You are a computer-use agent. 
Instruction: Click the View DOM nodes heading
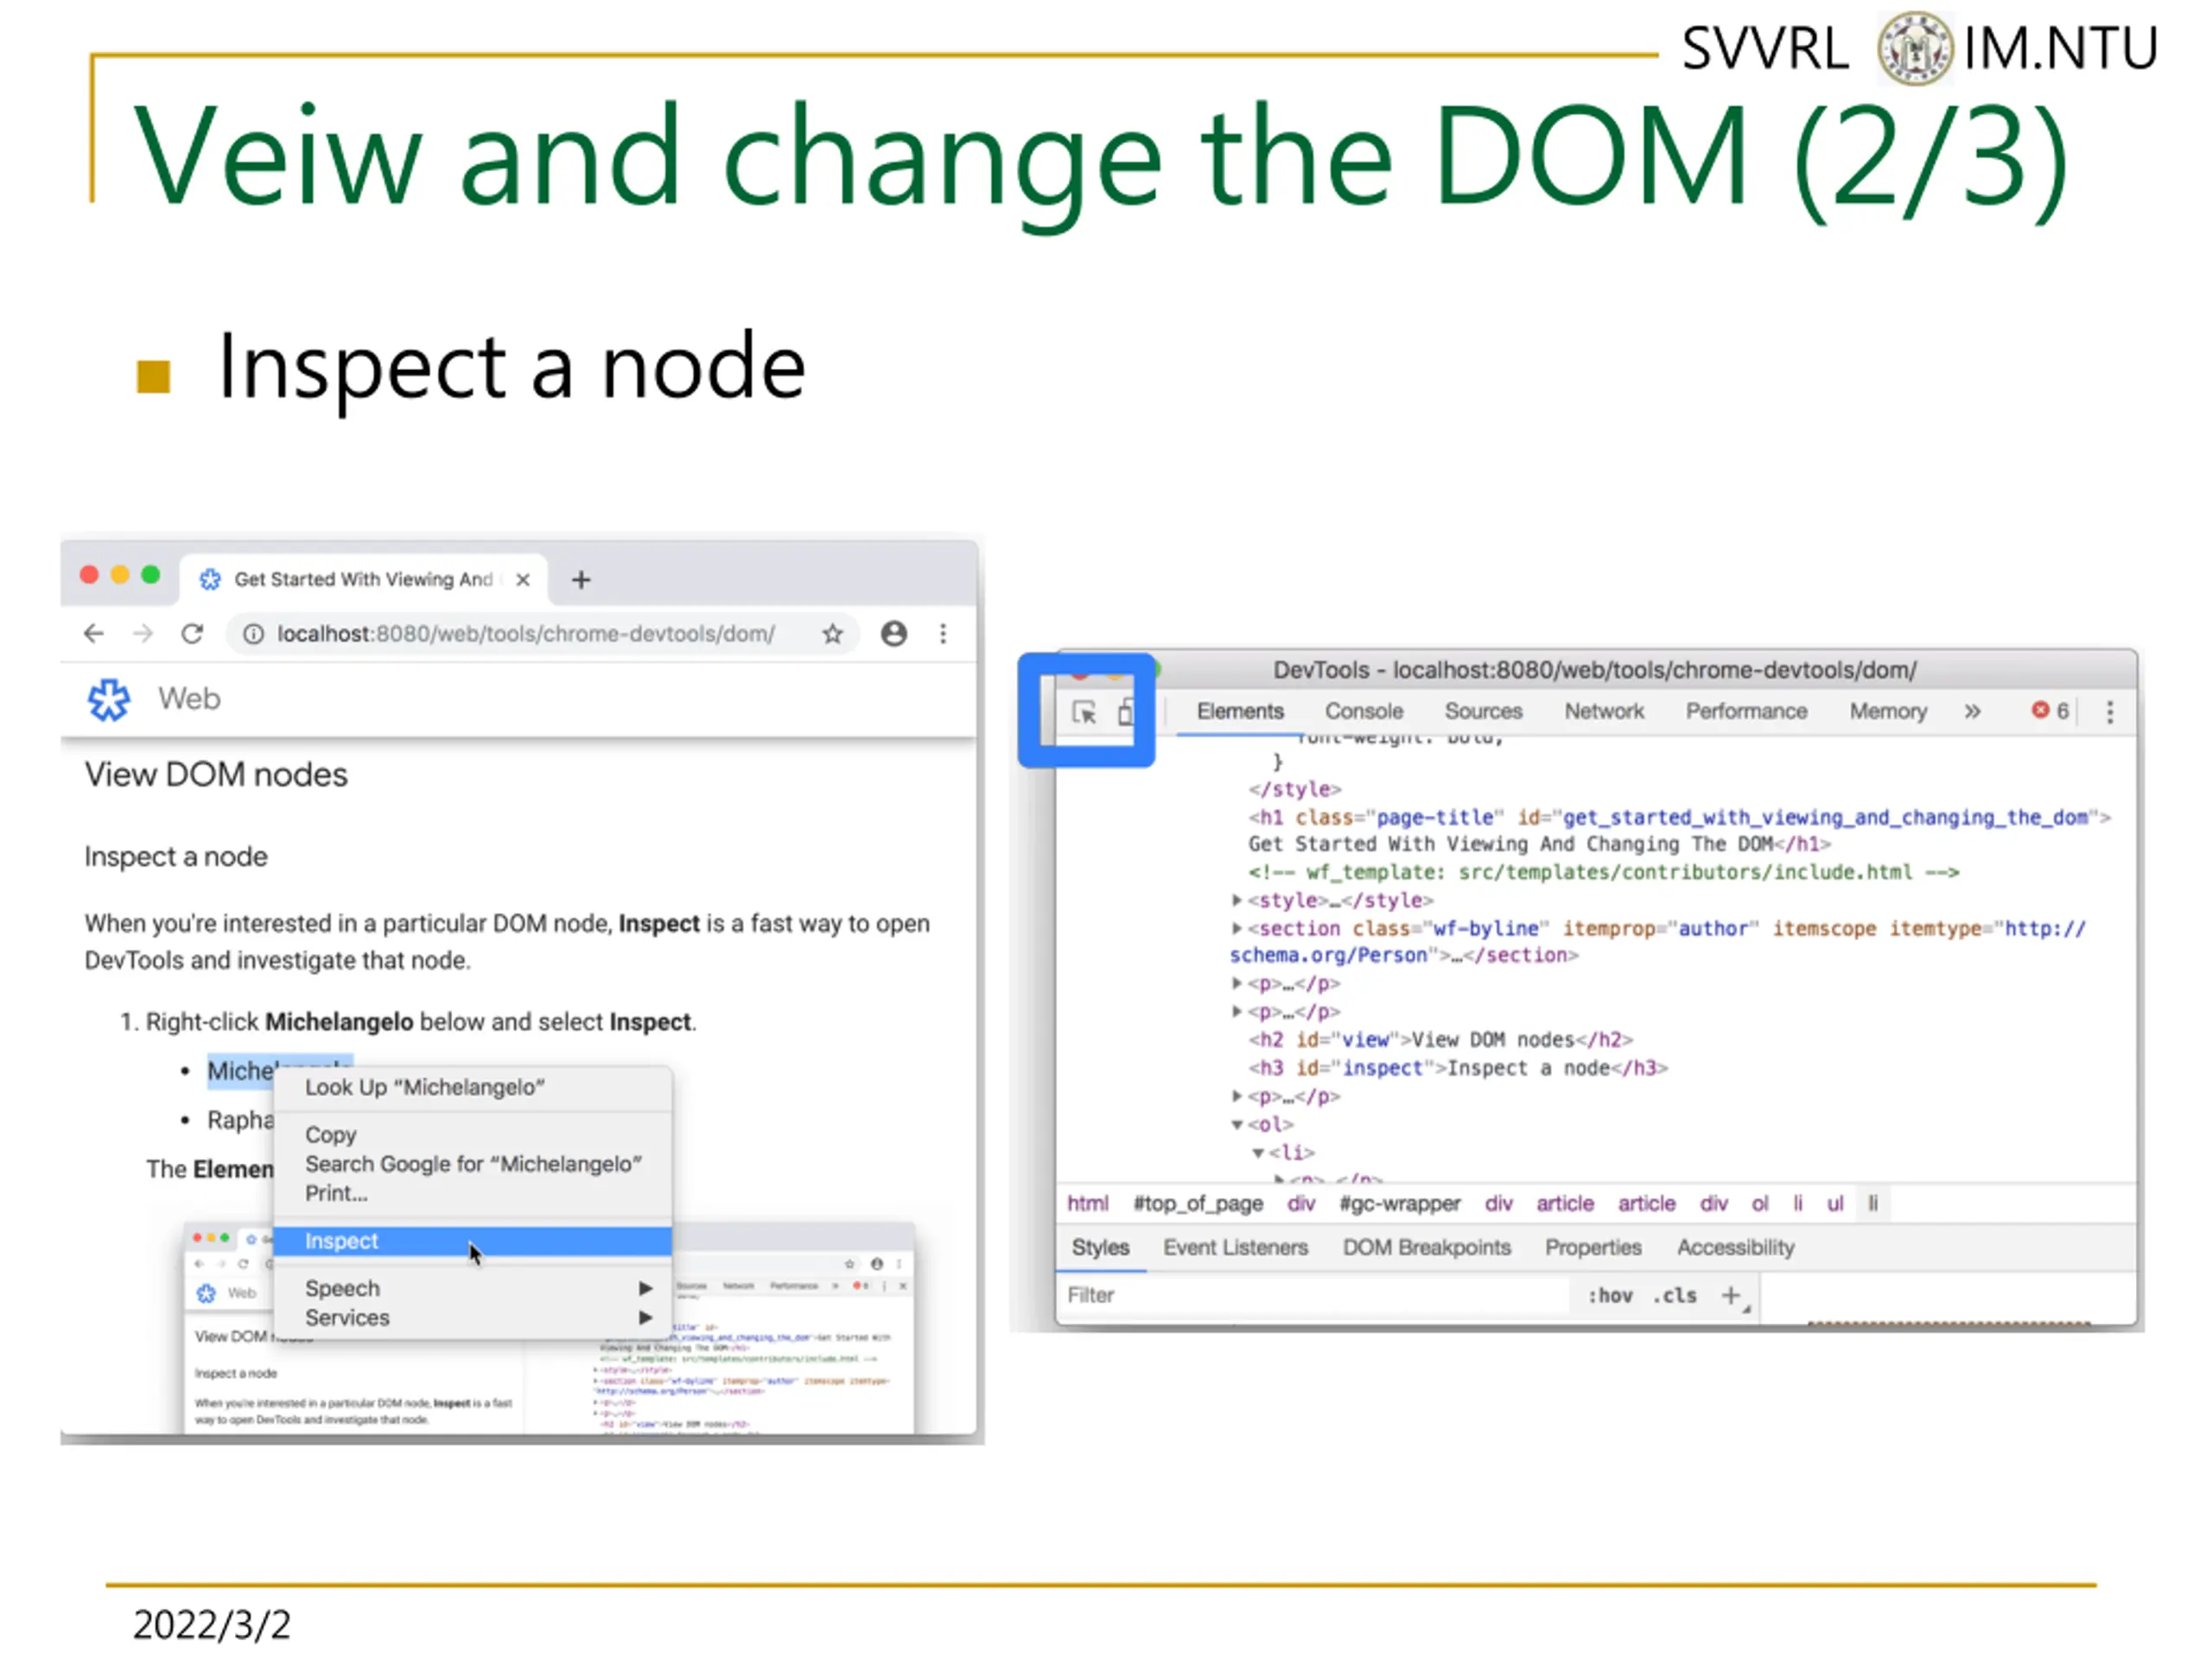point(216,775)
